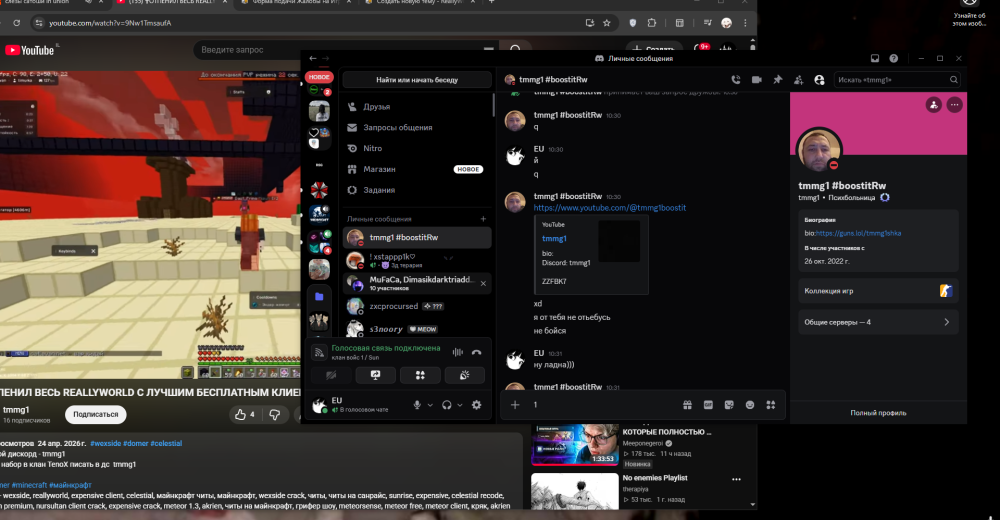Start a video call in Discord

(756, 80)
